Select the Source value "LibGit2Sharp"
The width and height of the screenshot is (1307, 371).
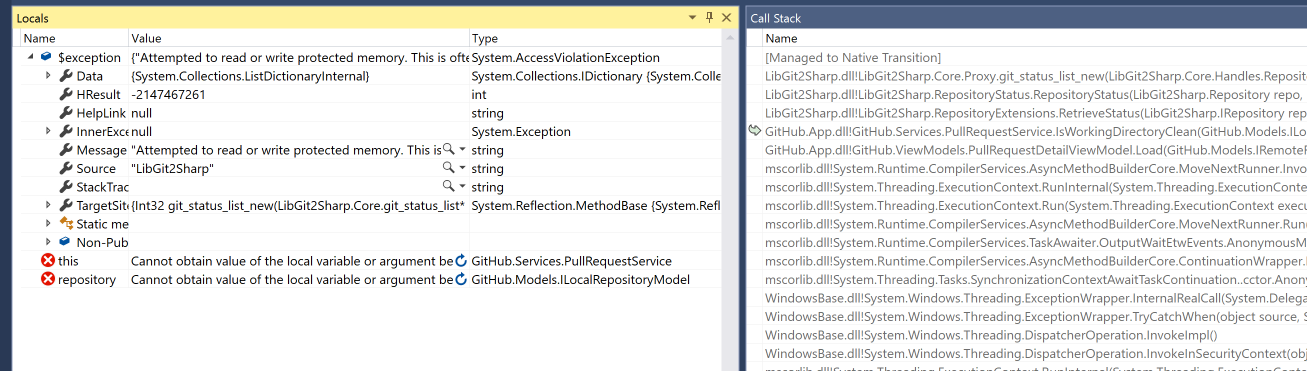click(x=172, y=169)
